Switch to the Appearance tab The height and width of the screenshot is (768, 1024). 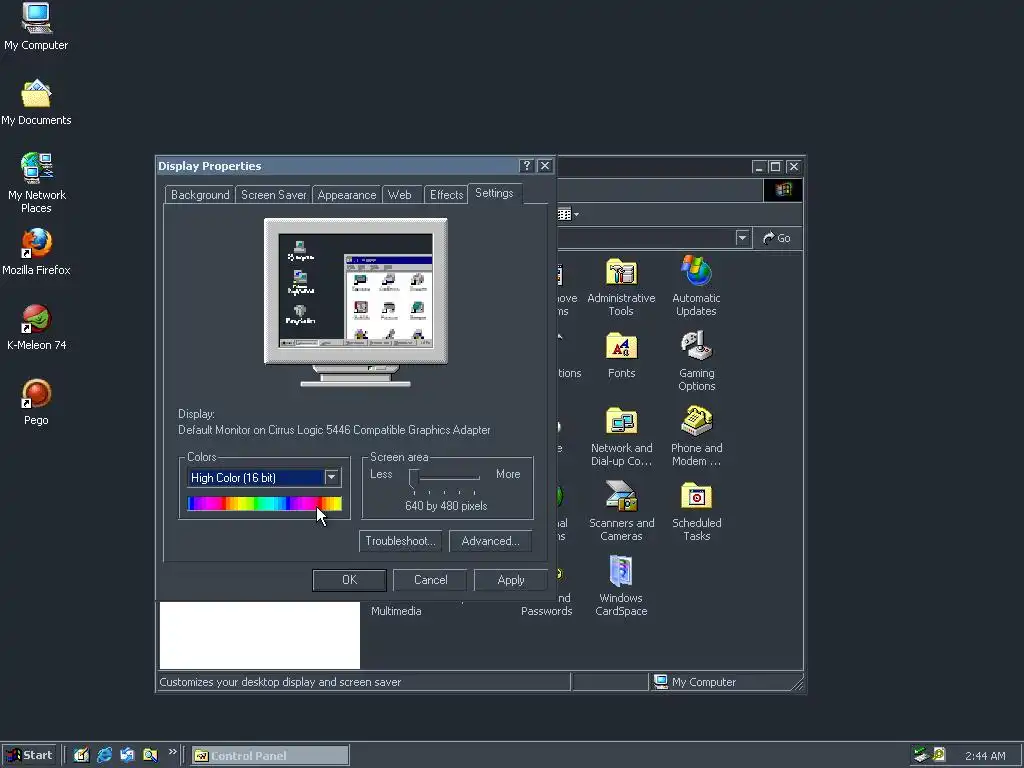[347, 195]
